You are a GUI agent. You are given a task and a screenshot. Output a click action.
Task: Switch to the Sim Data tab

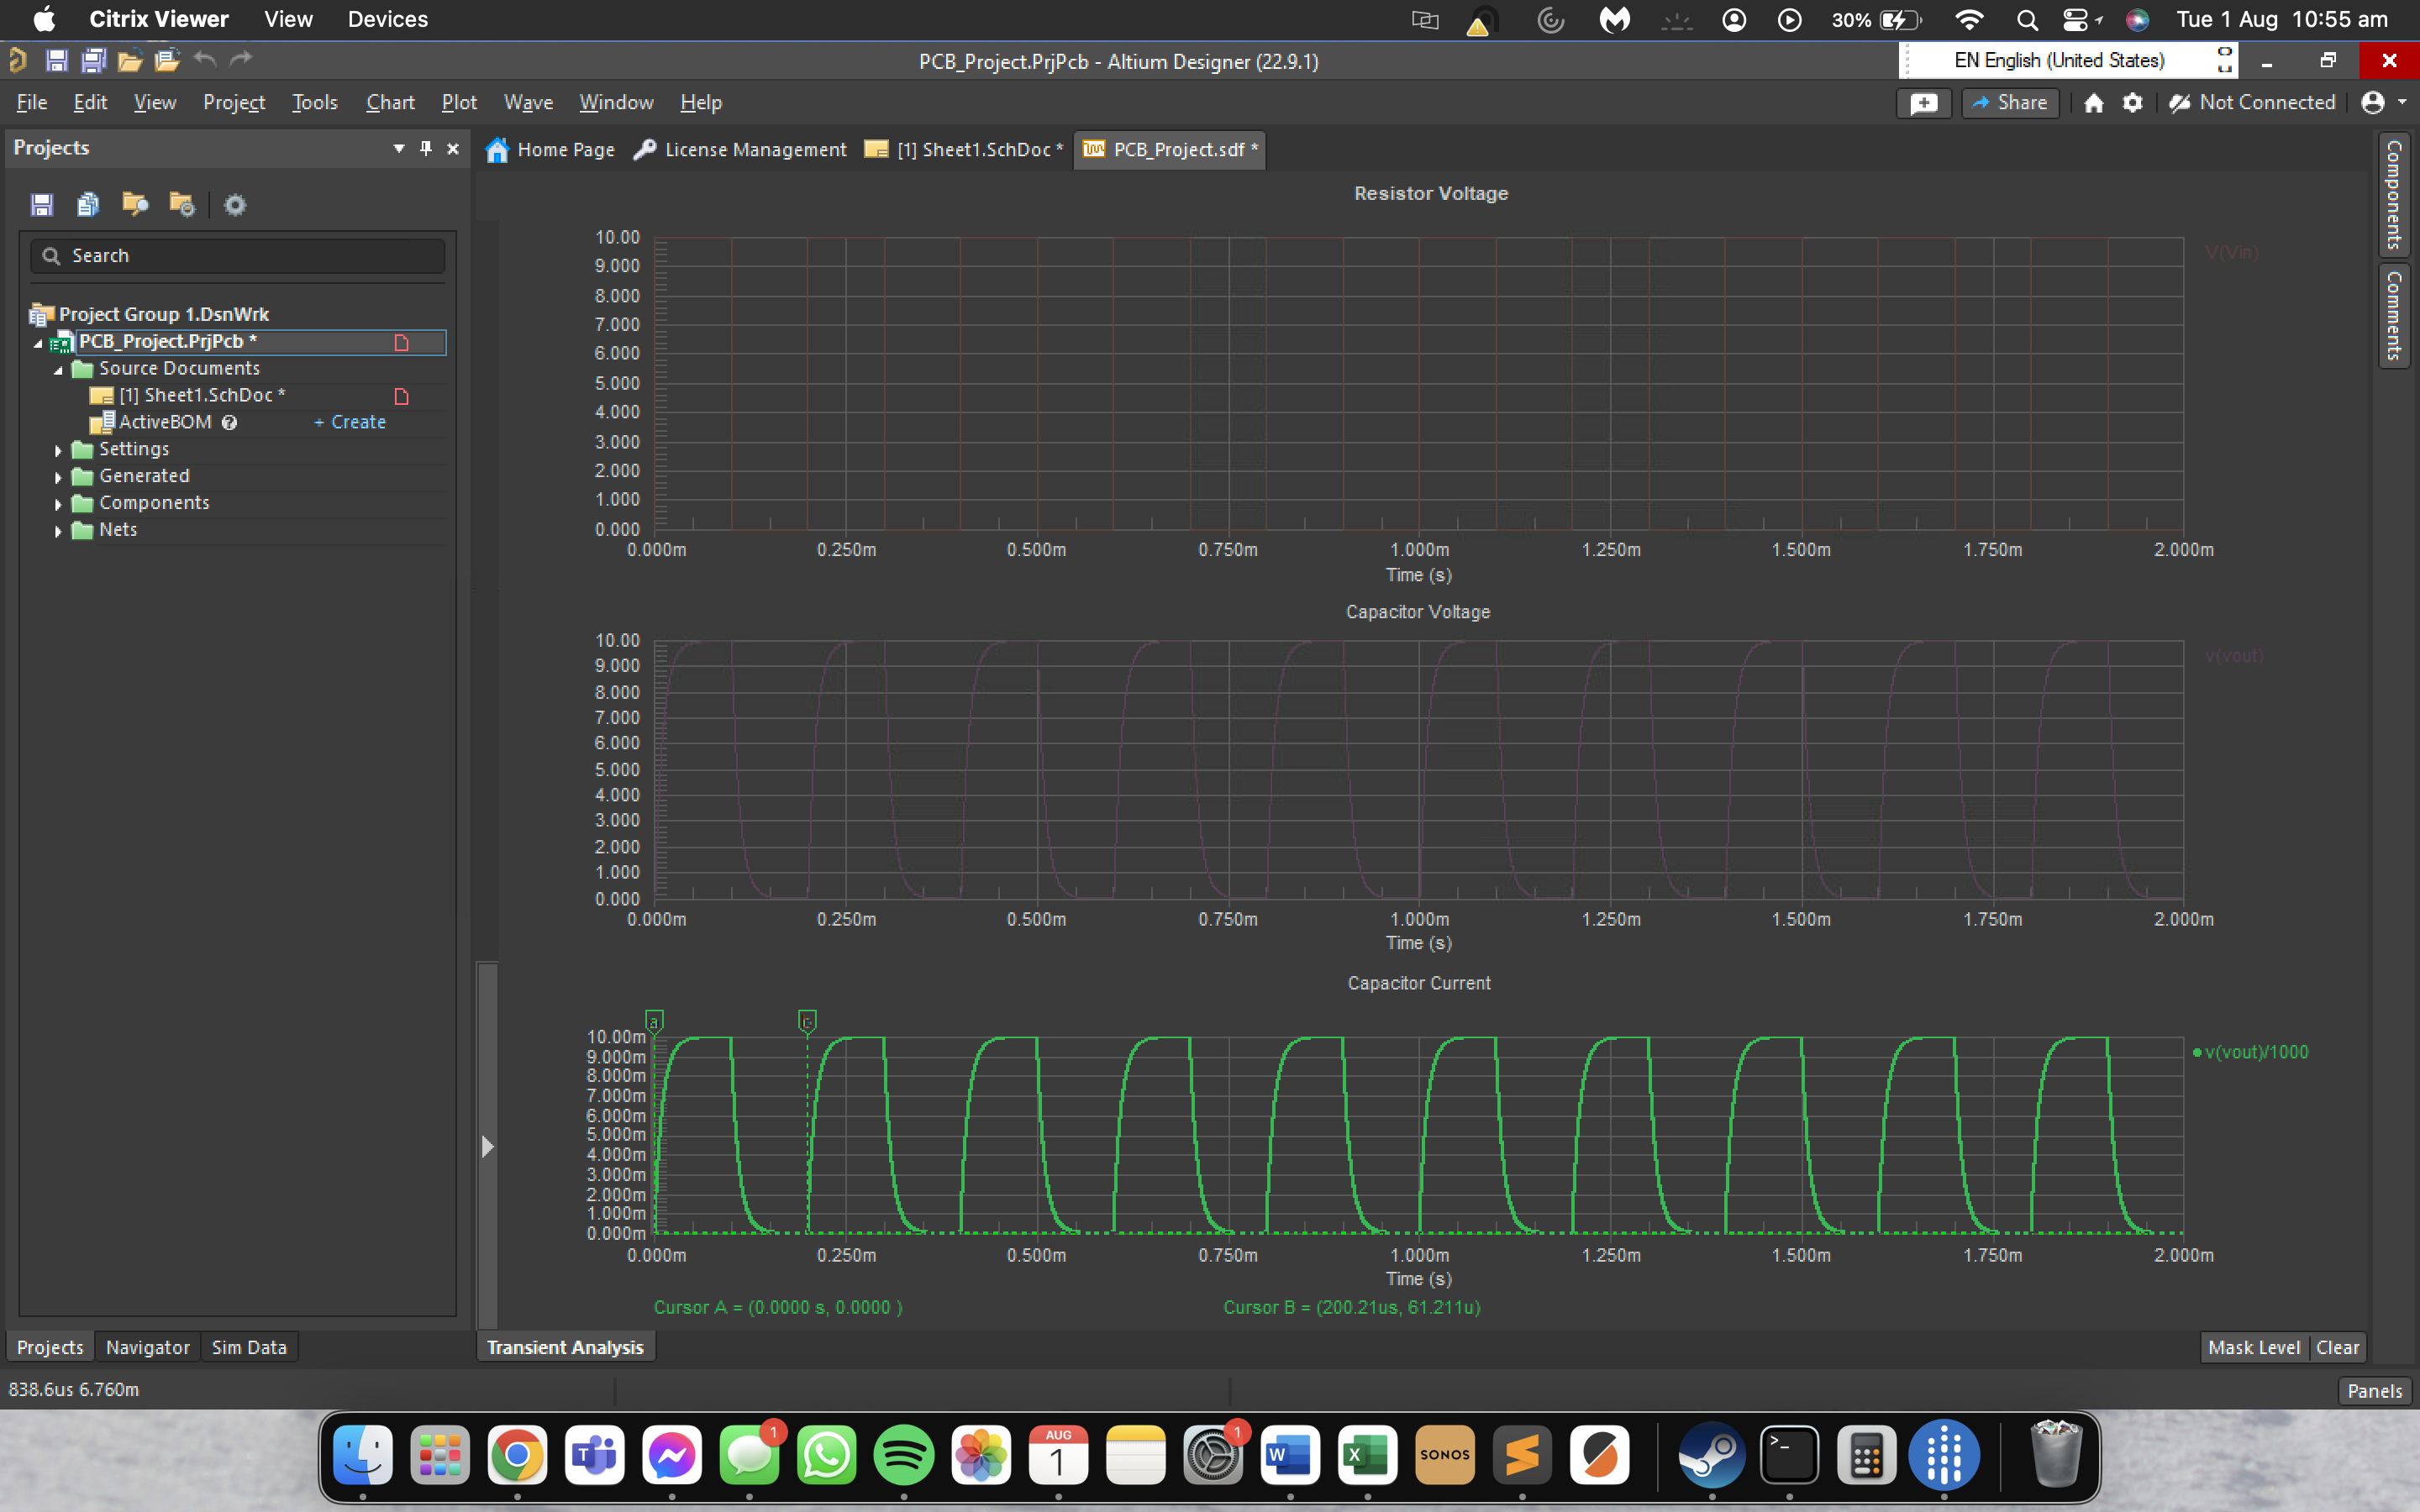click(249, 1347)
